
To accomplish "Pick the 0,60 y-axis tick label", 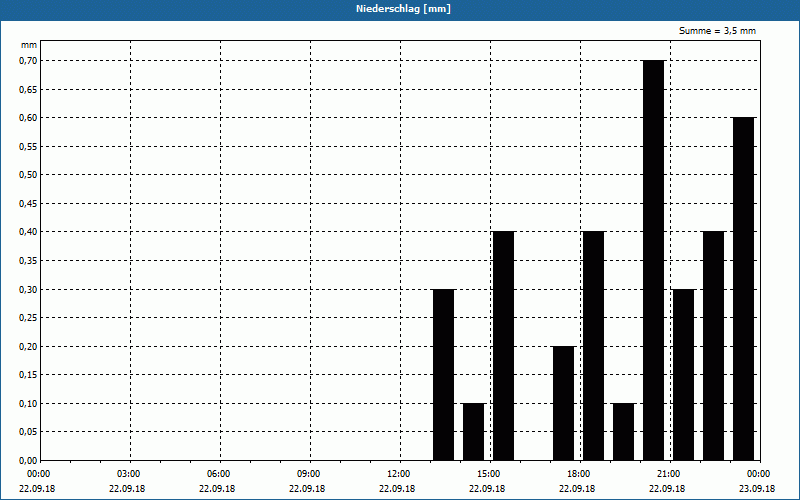I will click(x=28, y=118).
